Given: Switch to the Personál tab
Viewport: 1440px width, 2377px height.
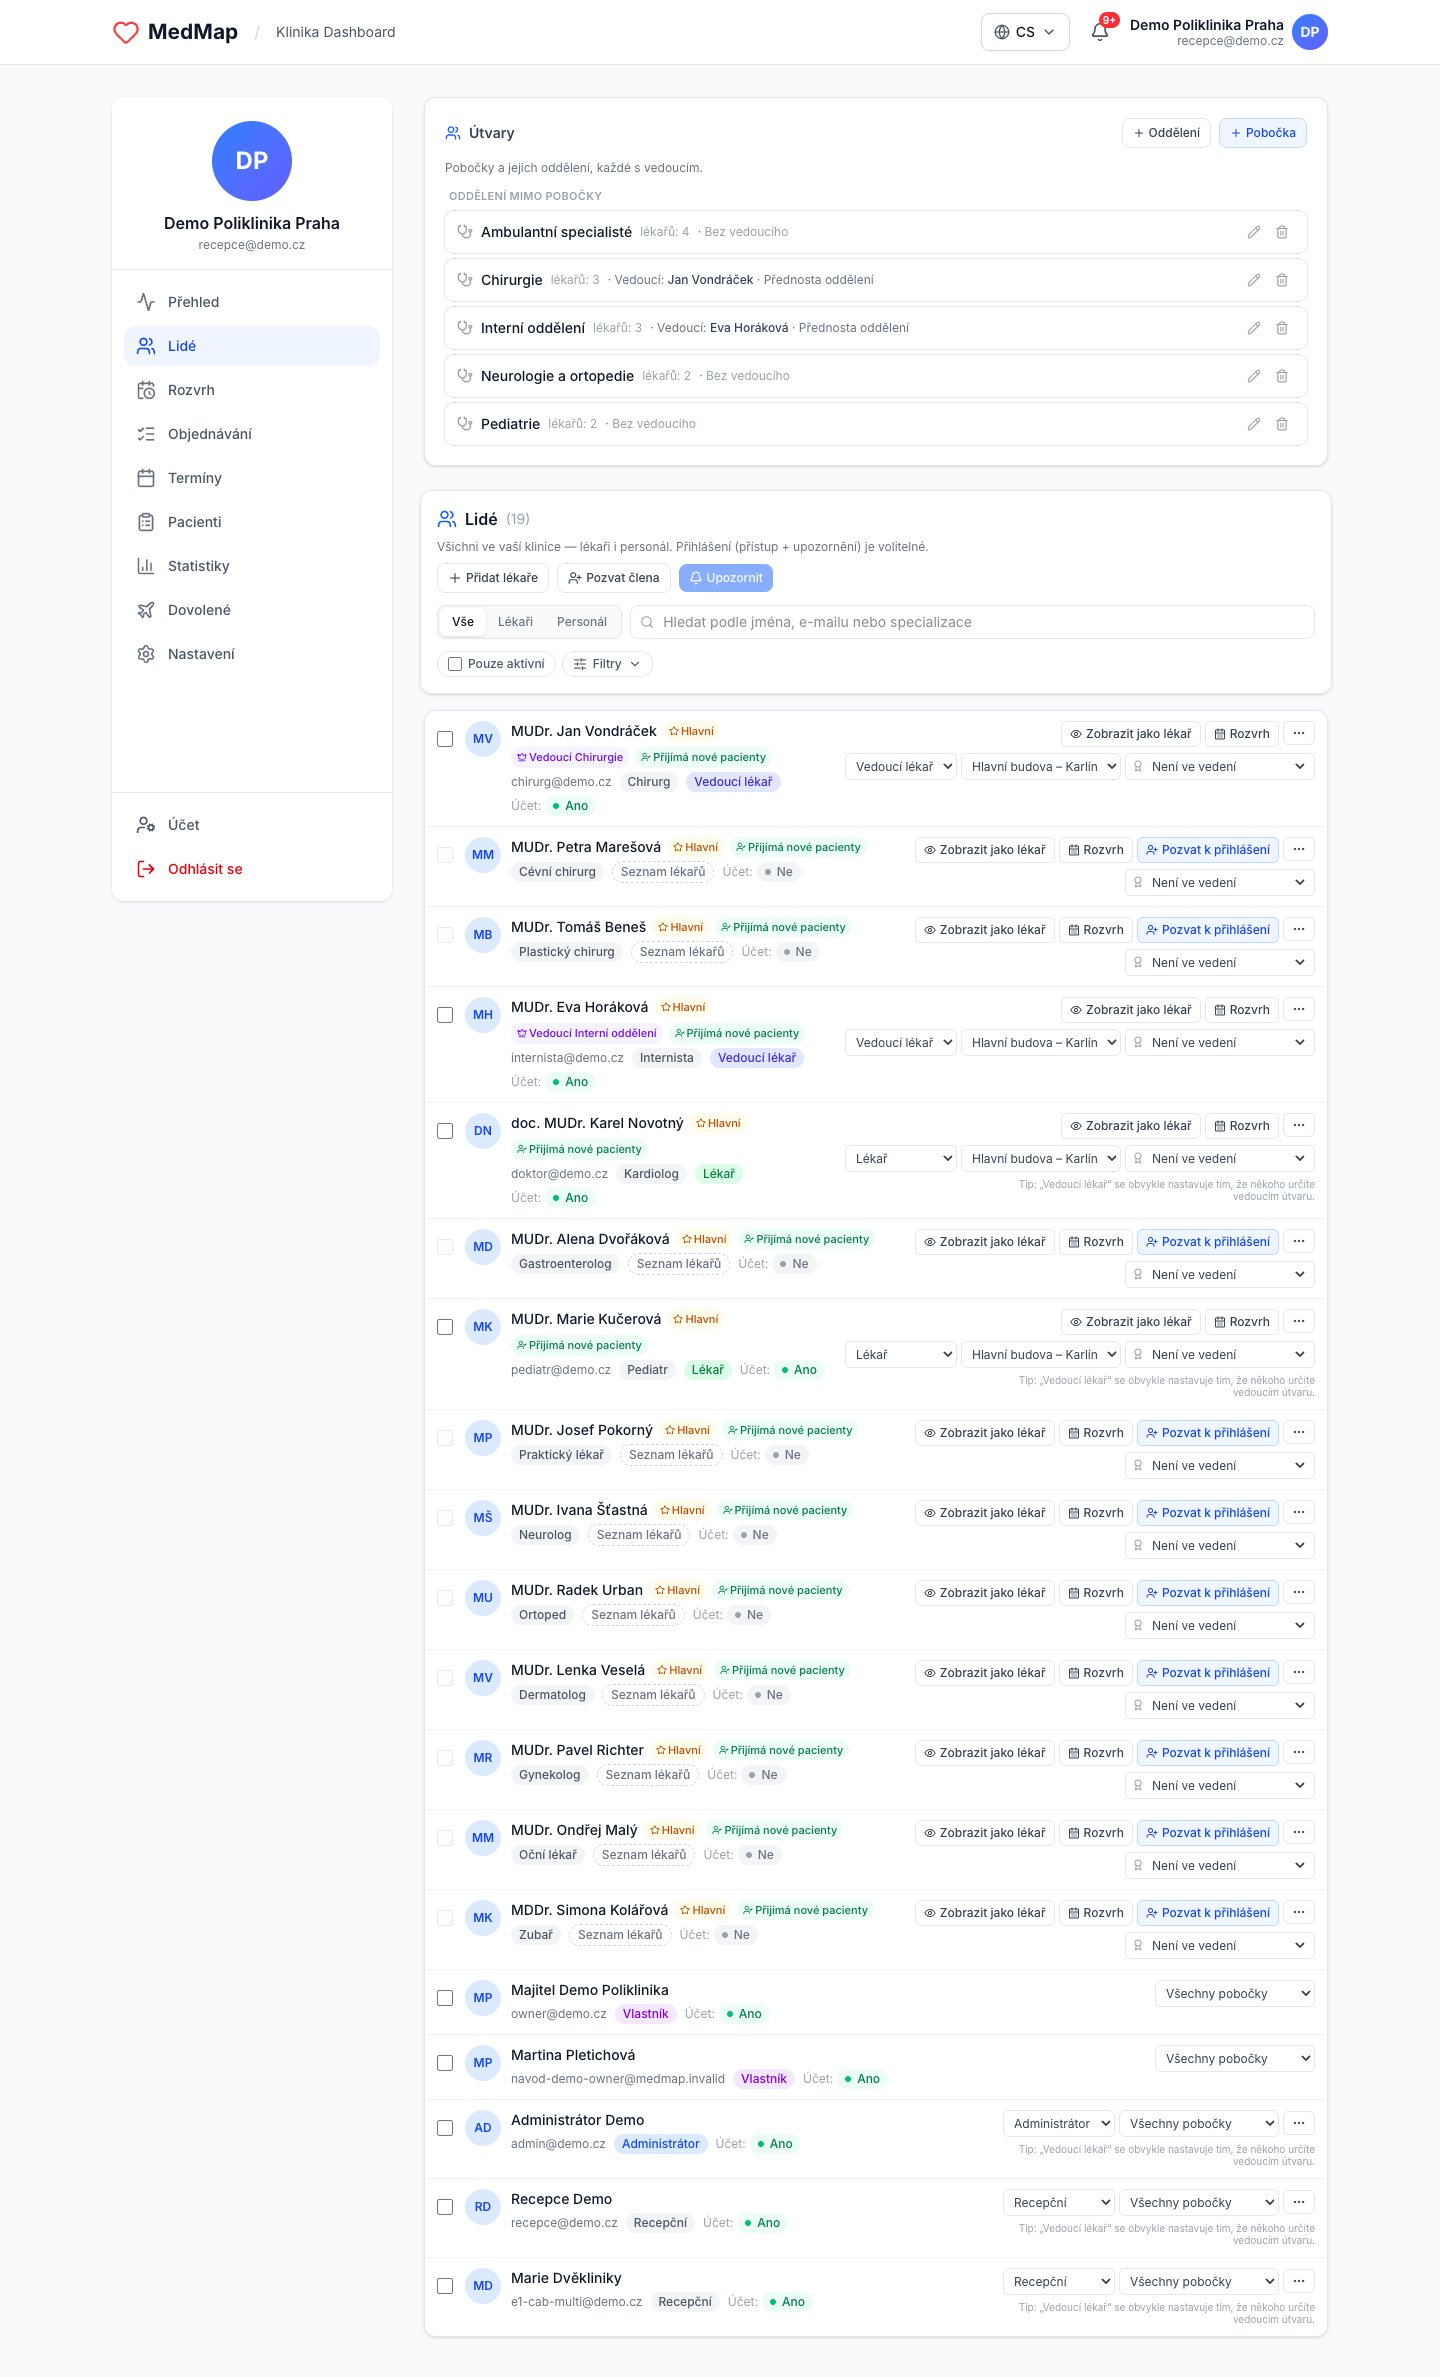Looking at the screenshot, I should pyautogui.click(x=582, y=622).
